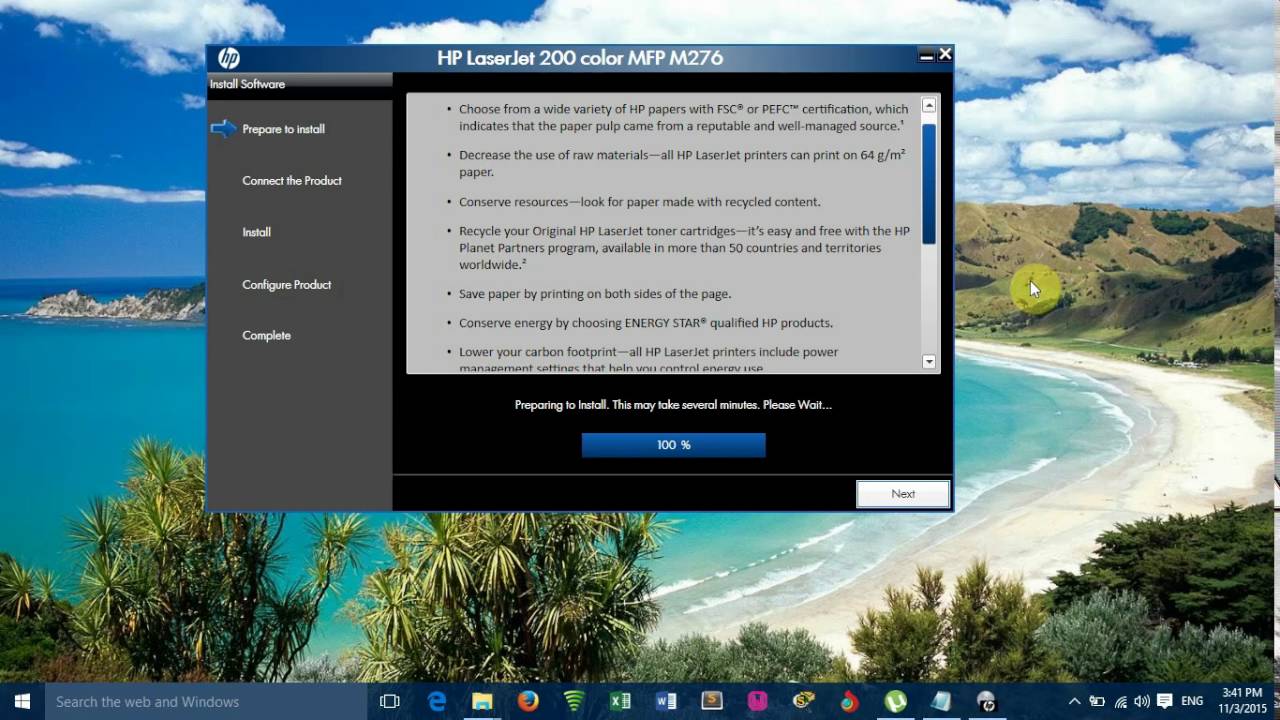Click the scroll down arrow in text pane

pos(929,362)
